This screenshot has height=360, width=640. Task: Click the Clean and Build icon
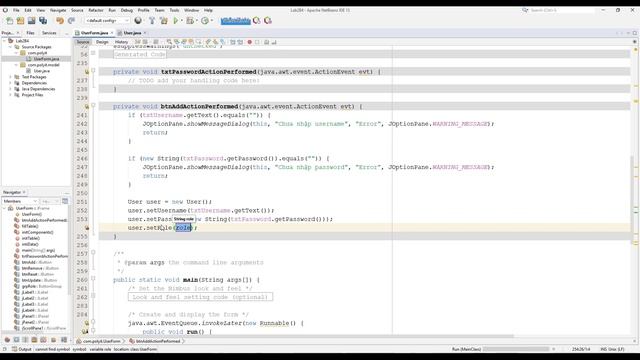(164, 20)
